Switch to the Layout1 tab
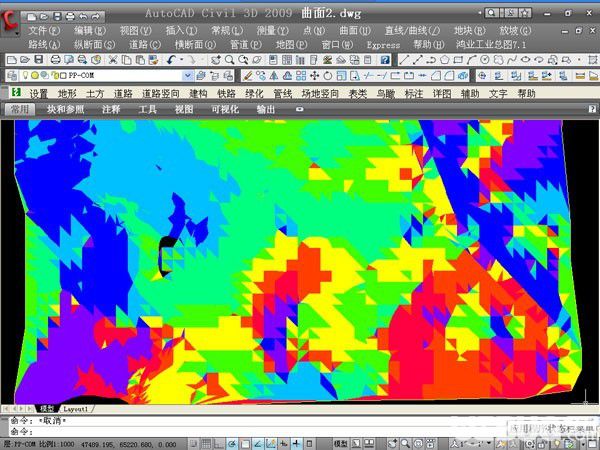Image resolution: width=600 pixels, height=450 pixels. 75,409
